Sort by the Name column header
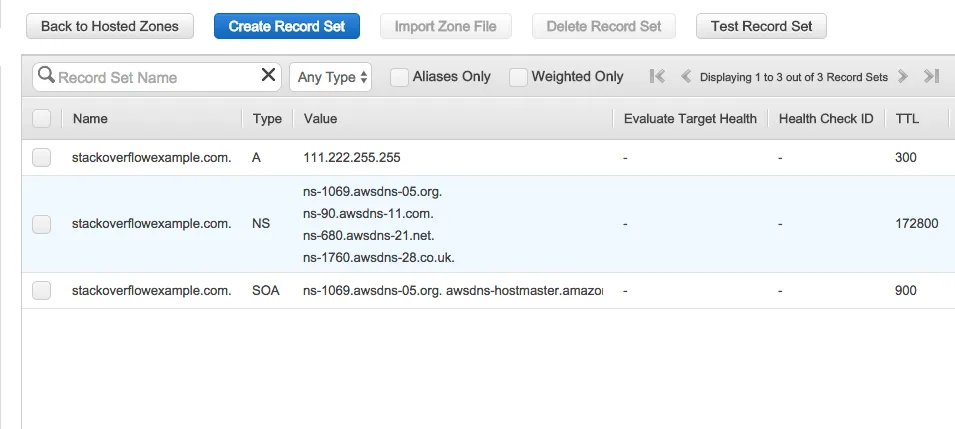Viewport: 955px width, 429px height. (90, 119)
